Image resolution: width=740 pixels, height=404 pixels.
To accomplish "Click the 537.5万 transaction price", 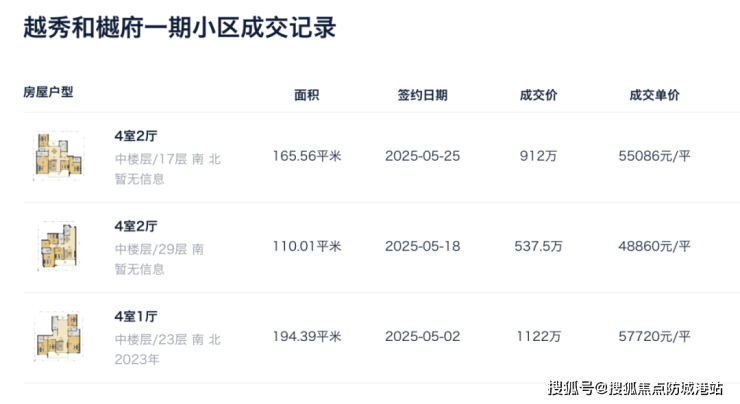I will coord(538,246).
